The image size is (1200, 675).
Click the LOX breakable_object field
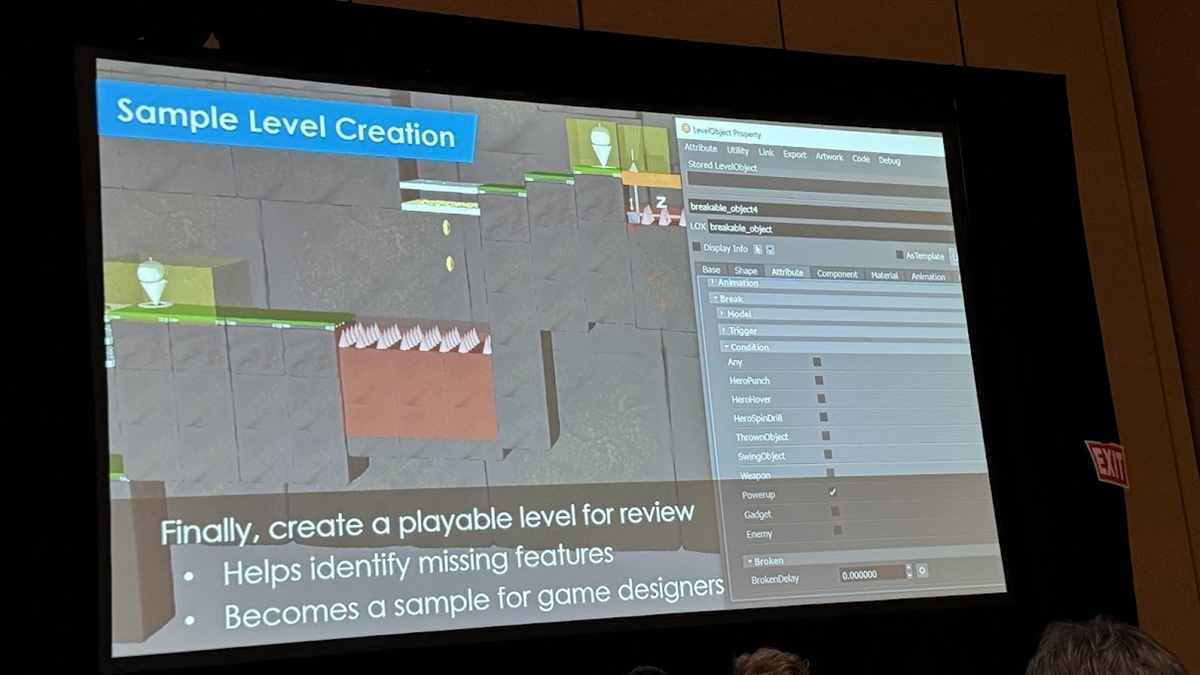point(831,231)
